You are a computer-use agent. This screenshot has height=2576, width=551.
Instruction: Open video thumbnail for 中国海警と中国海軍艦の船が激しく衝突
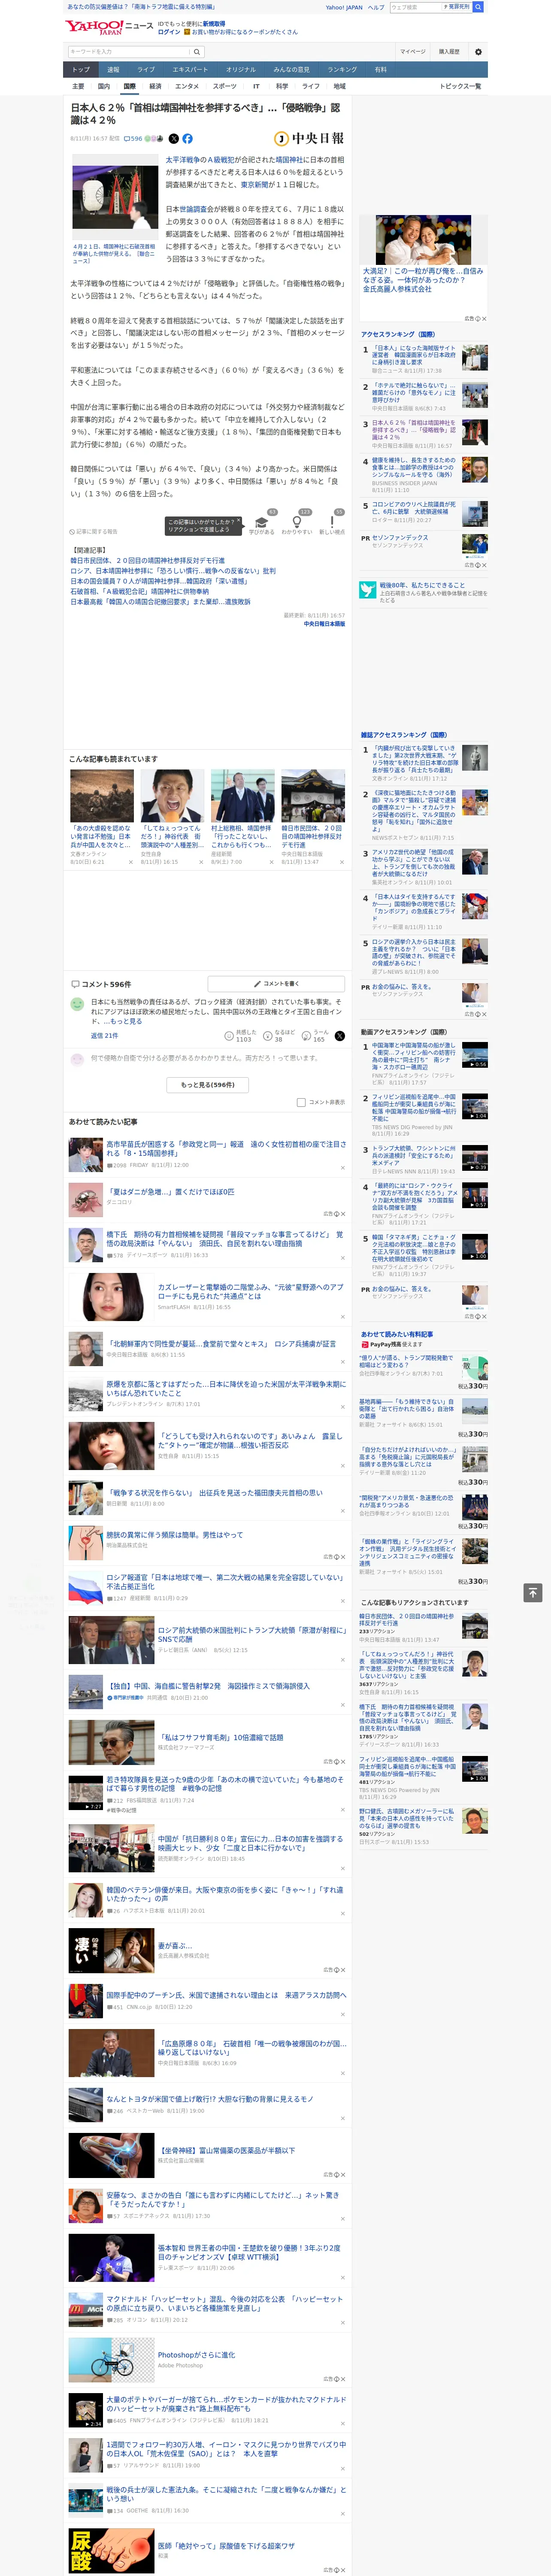[x=475, y=1055]
